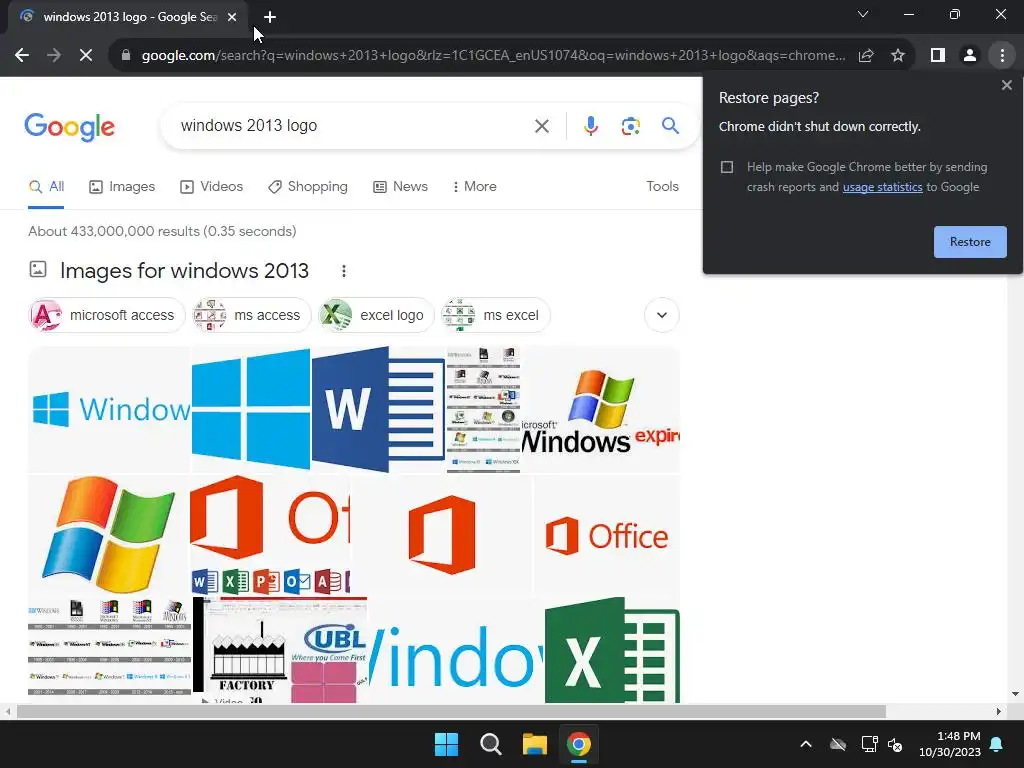Open the Word logo thumbnail
This screenshot has width=1024, height=768.
pos(379,409)
